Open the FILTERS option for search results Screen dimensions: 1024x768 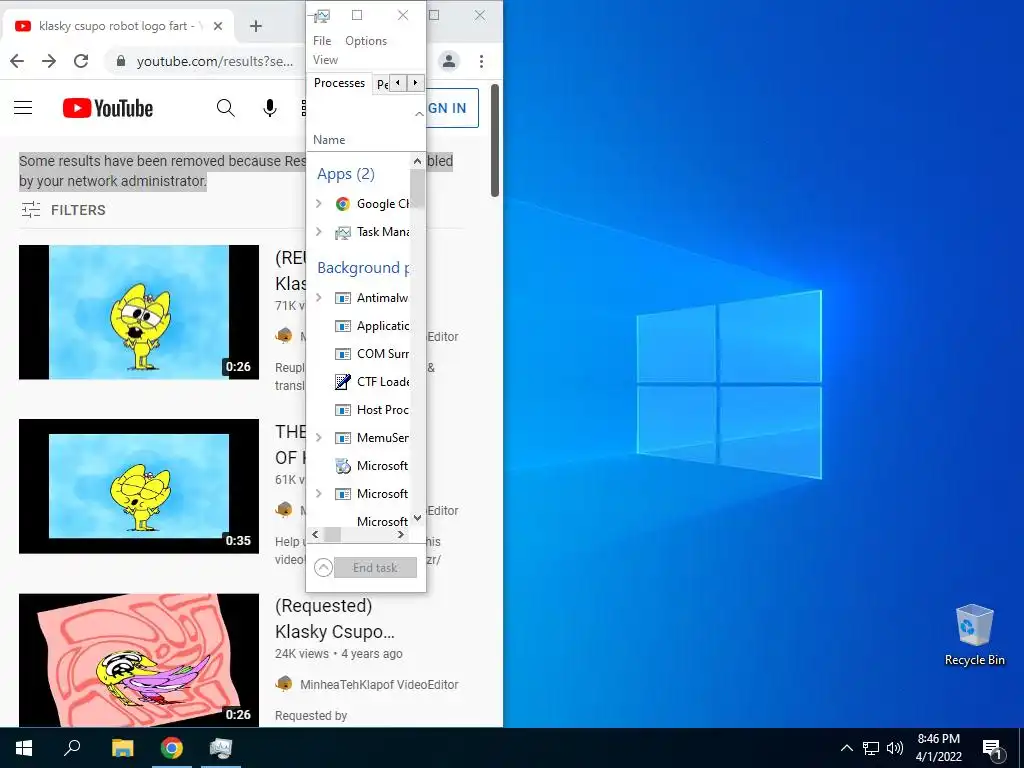coord(63,210)
